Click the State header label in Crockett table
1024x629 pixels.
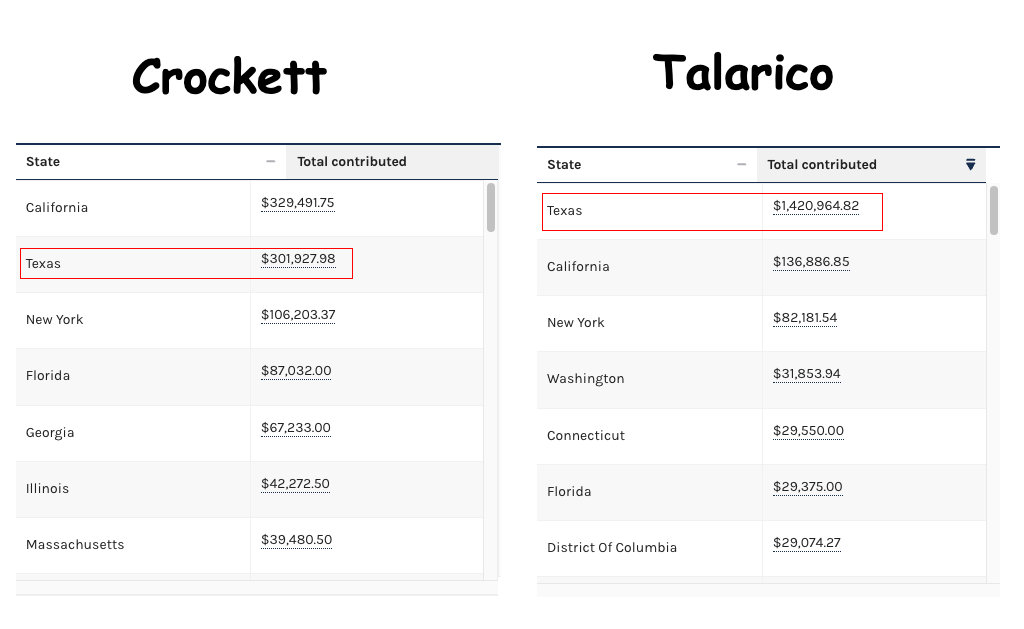(43, 162)
